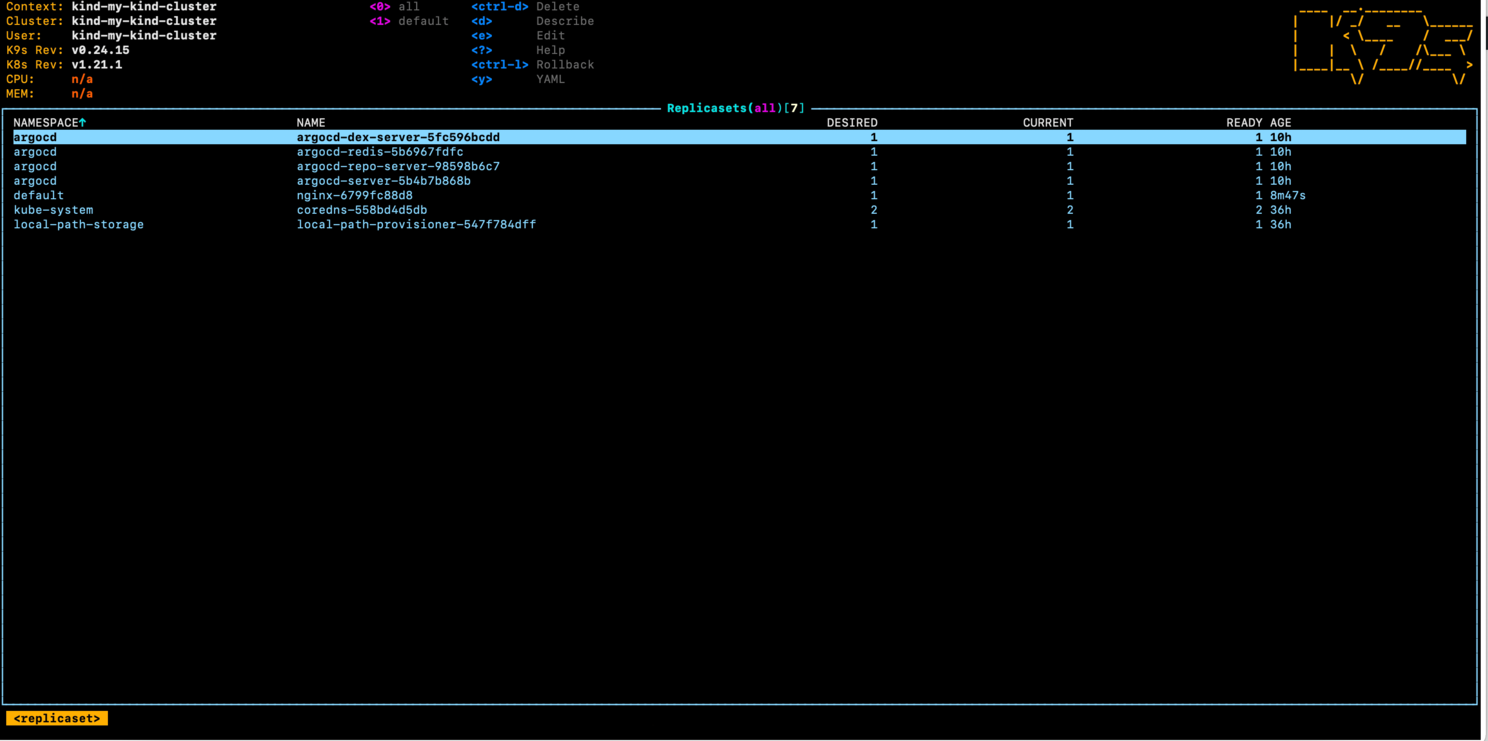Screen dimensions: 1488x741
Task: Click the kube-system namespace cell
Action: pos(53,210)
